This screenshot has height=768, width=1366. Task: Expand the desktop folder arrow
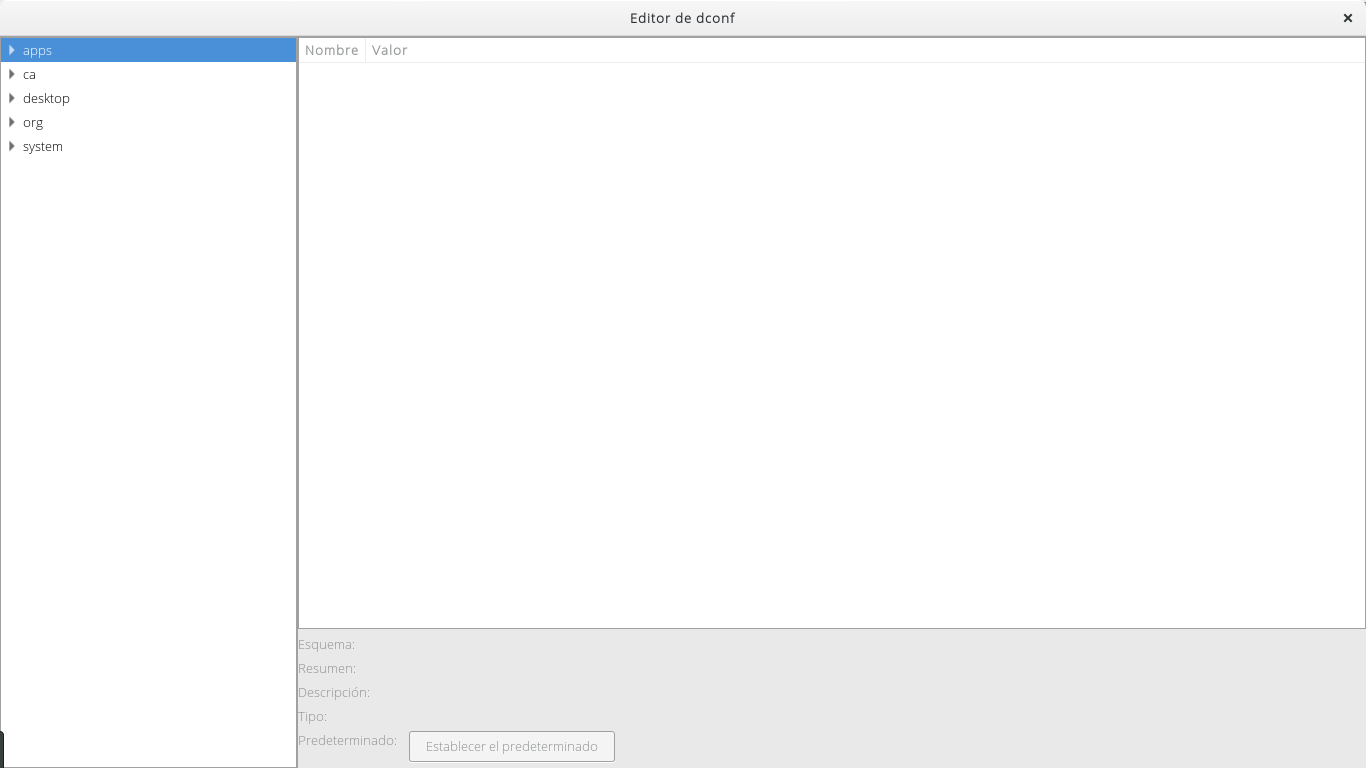click(x=11, y=98)
